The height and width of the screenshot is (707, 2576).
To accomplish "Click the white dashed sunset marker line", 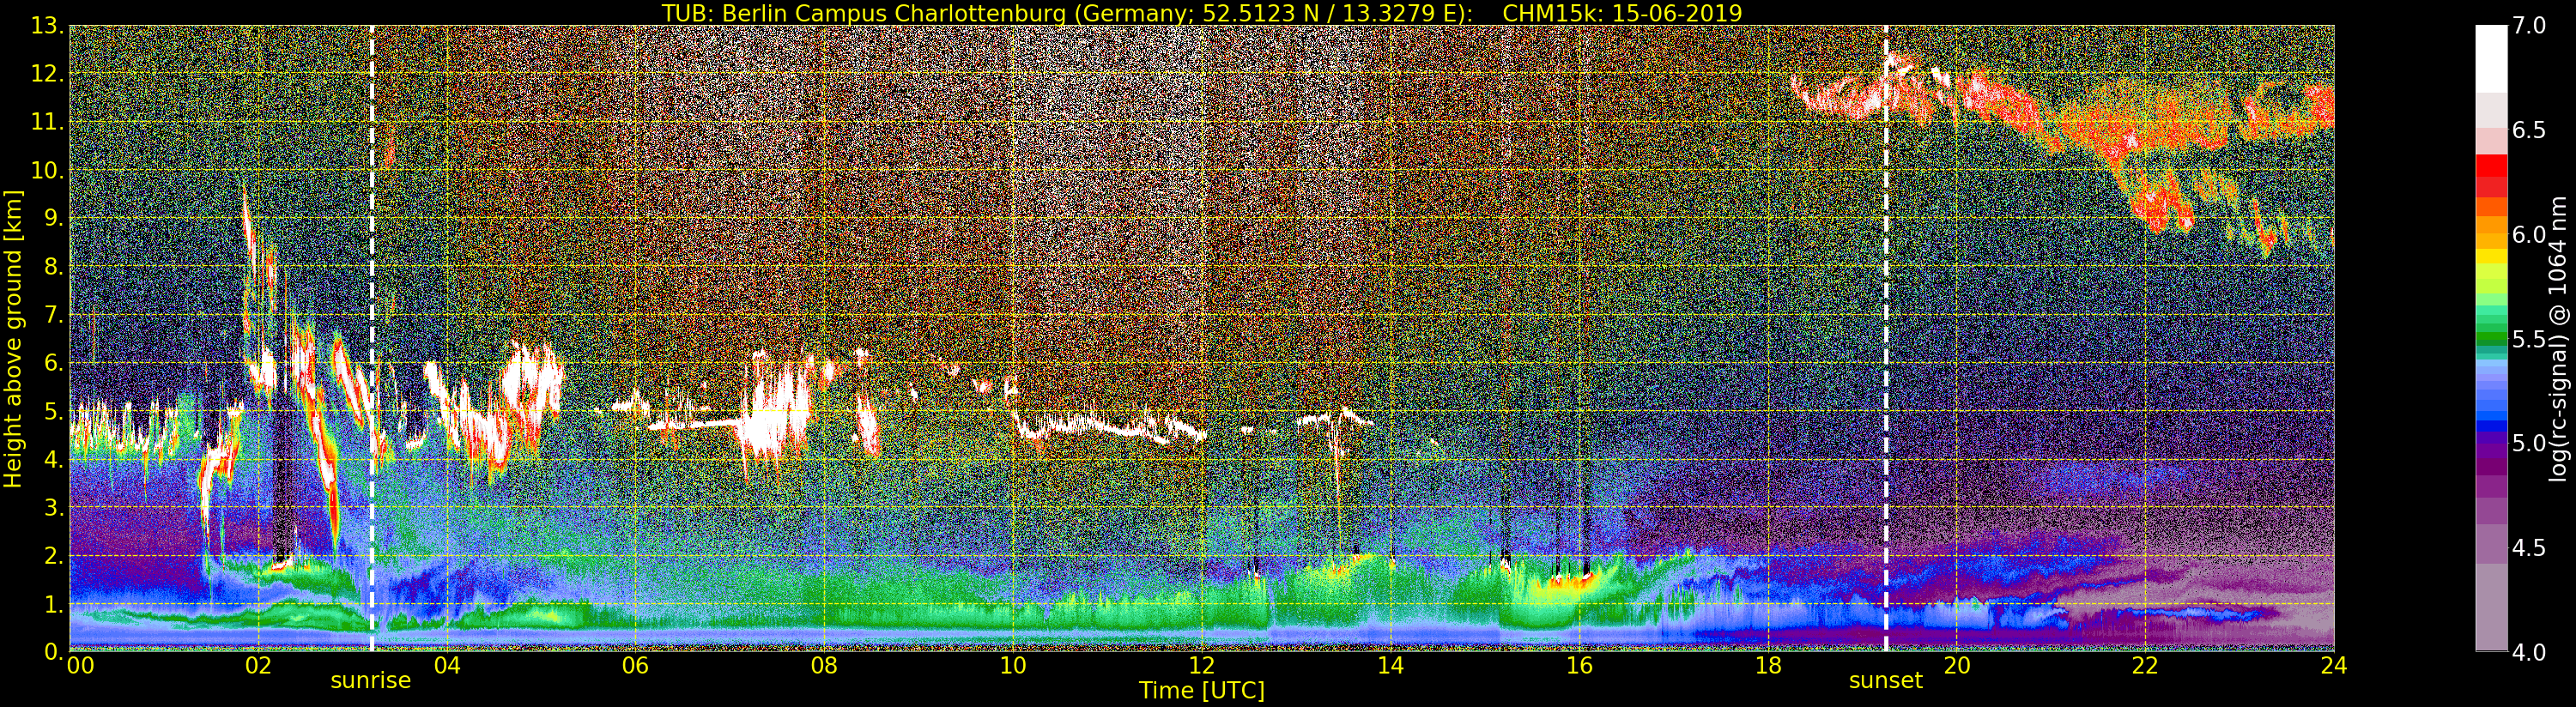I will pyautogui.click(x=1886, y=338).
